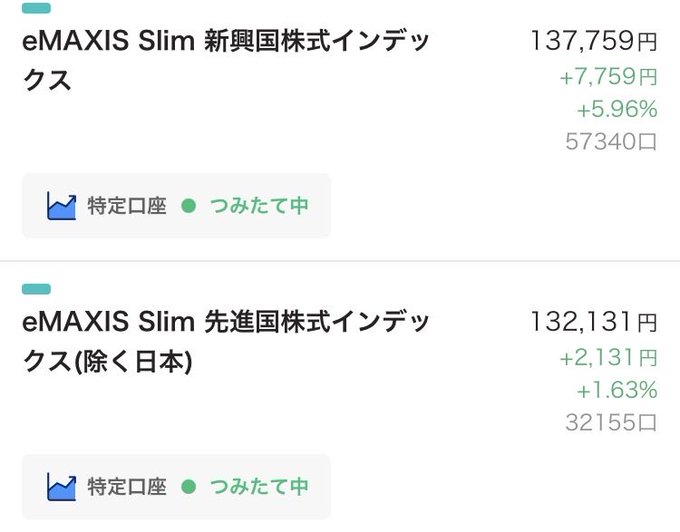680x532 pixels.
Task: Click green status dot in the 新興国株式 card
Action: pos(187,206)
